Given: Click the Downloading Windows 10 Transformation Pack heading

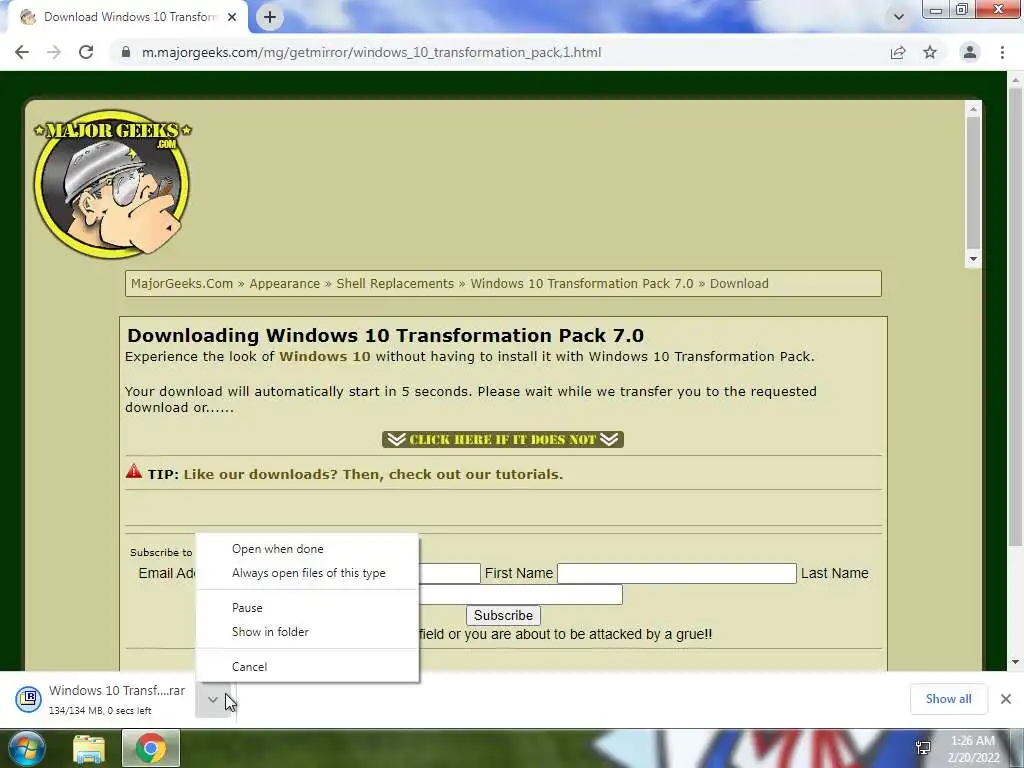Looking at the screenshot, I should coord(385,335).
